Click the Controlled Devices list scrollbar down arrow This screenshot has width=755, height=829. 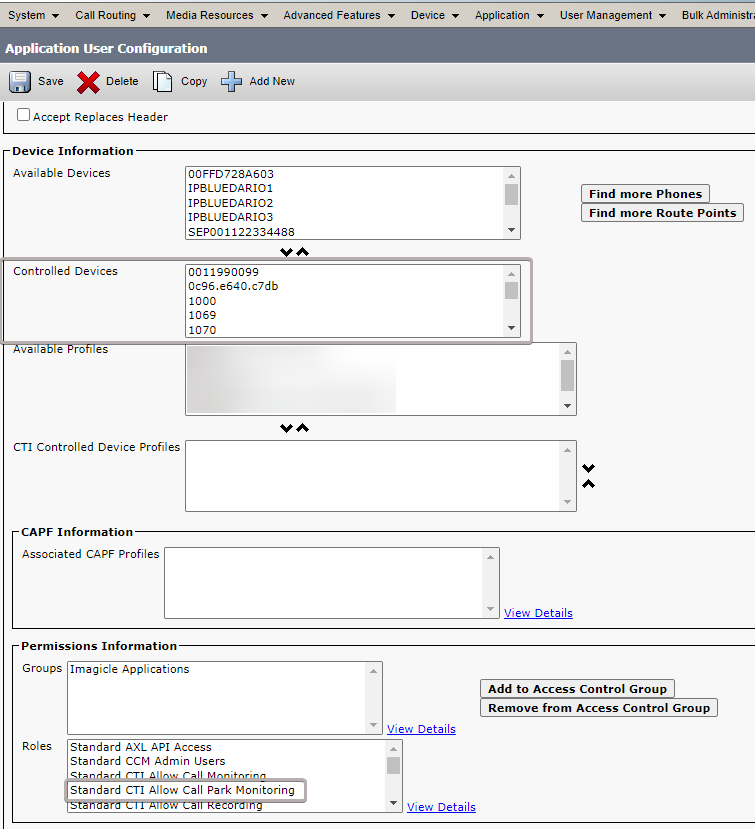[x=512, y=328]
